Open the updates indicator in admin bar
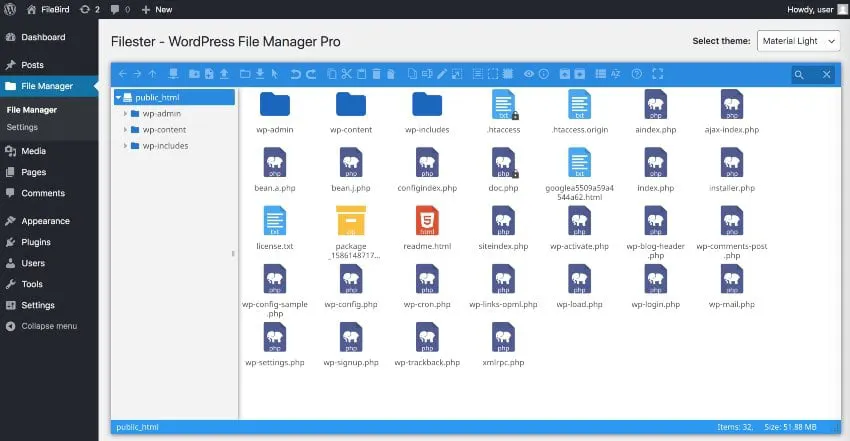Image resolution: width=850 pixels, height=441 pixels. [x=89, y=9]
